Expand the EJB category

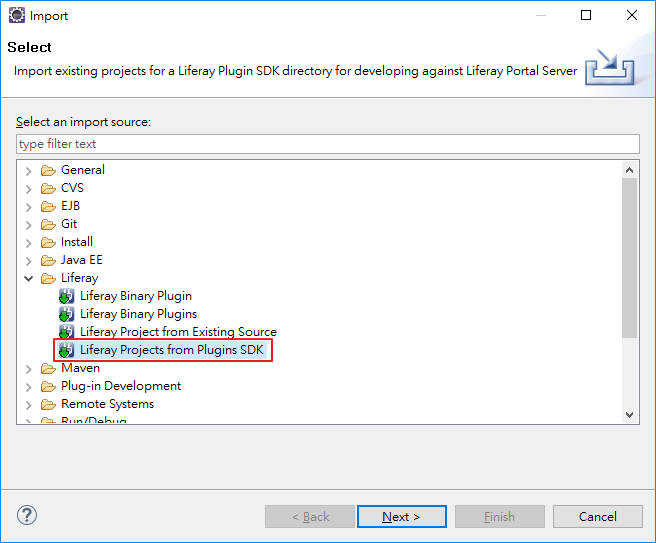pyautogui.click(x=28, y=207)
